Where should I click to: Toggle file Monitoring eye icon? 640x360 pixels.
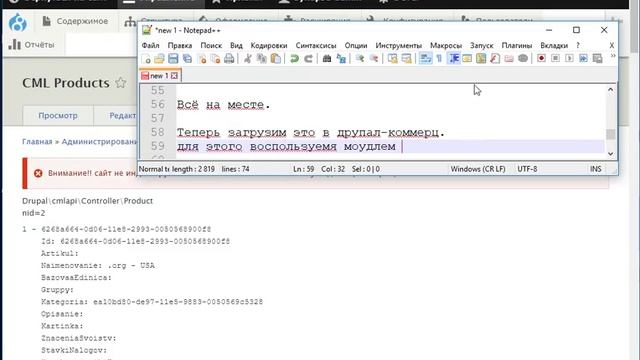point(523,58)
